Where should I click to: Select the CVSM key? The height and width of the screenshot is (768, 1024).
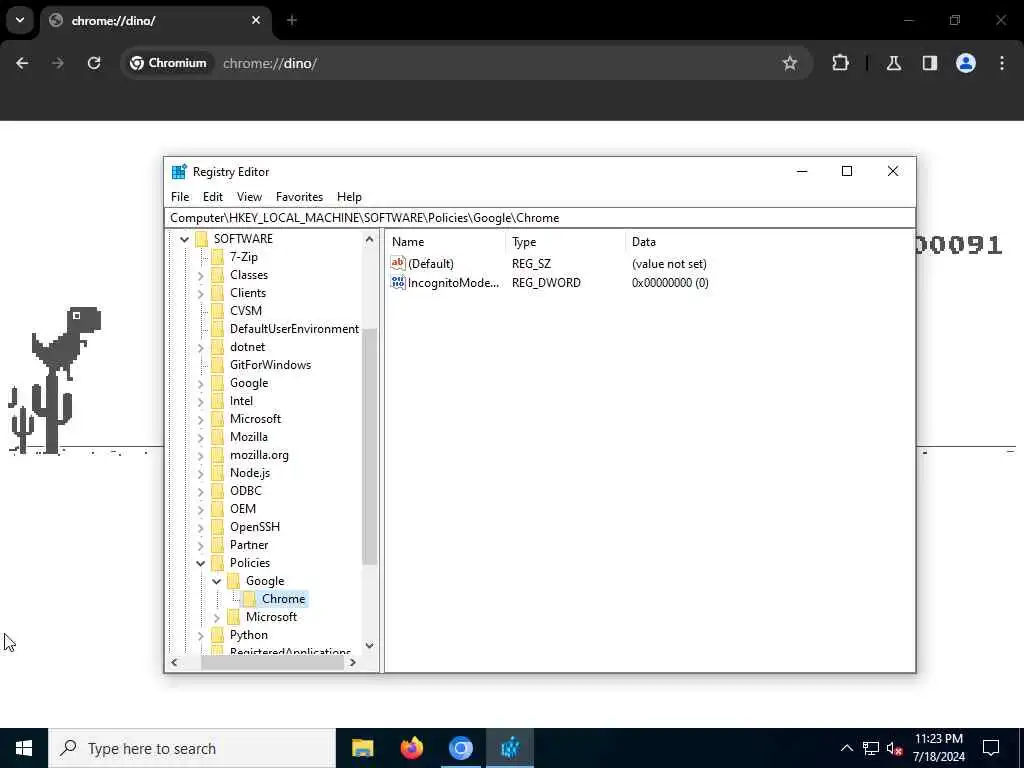(246, 311)
